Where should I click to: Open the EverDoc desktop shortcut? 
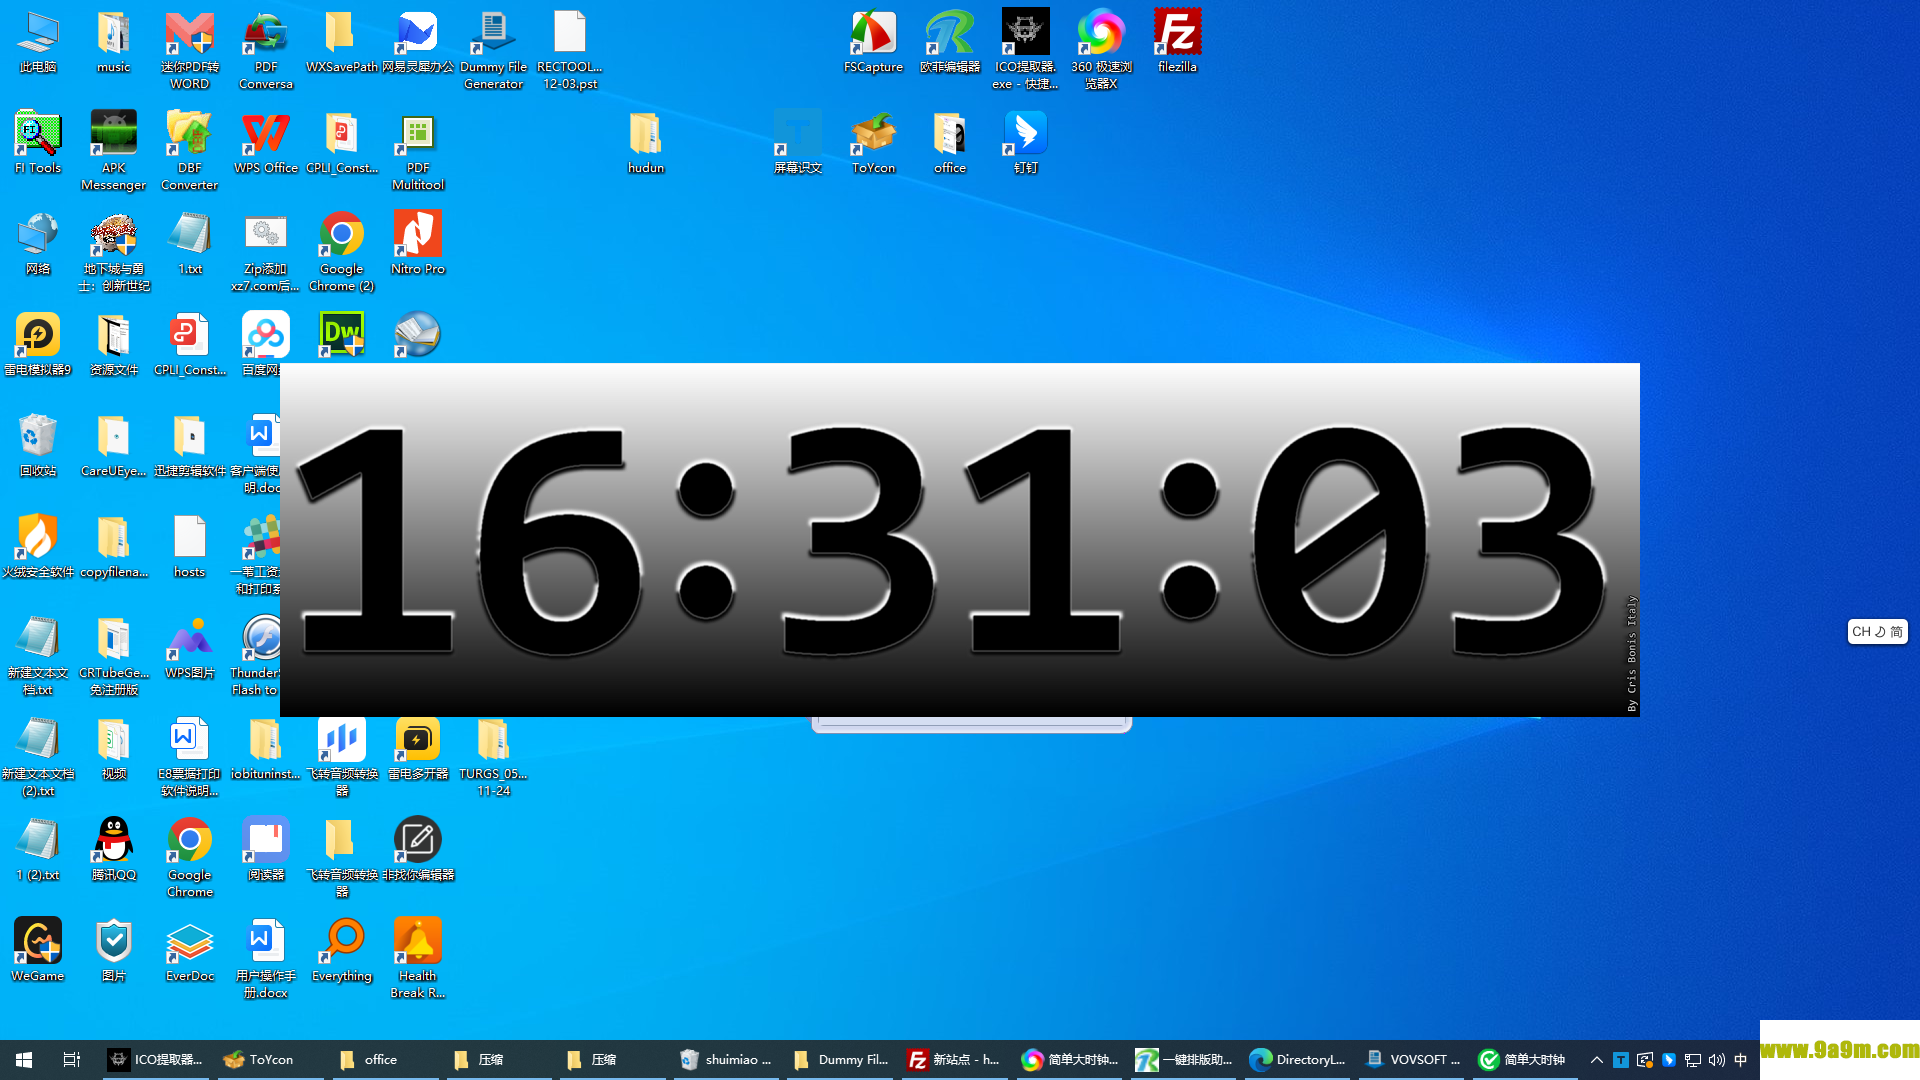[x=189, y=951]
